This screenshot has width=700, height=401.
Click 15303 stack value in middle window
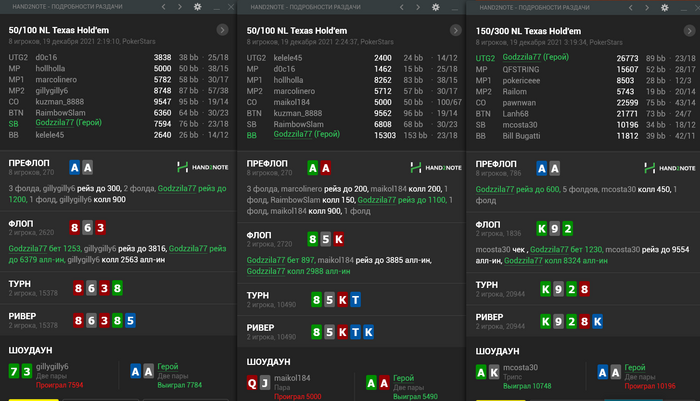click(385, 135)
